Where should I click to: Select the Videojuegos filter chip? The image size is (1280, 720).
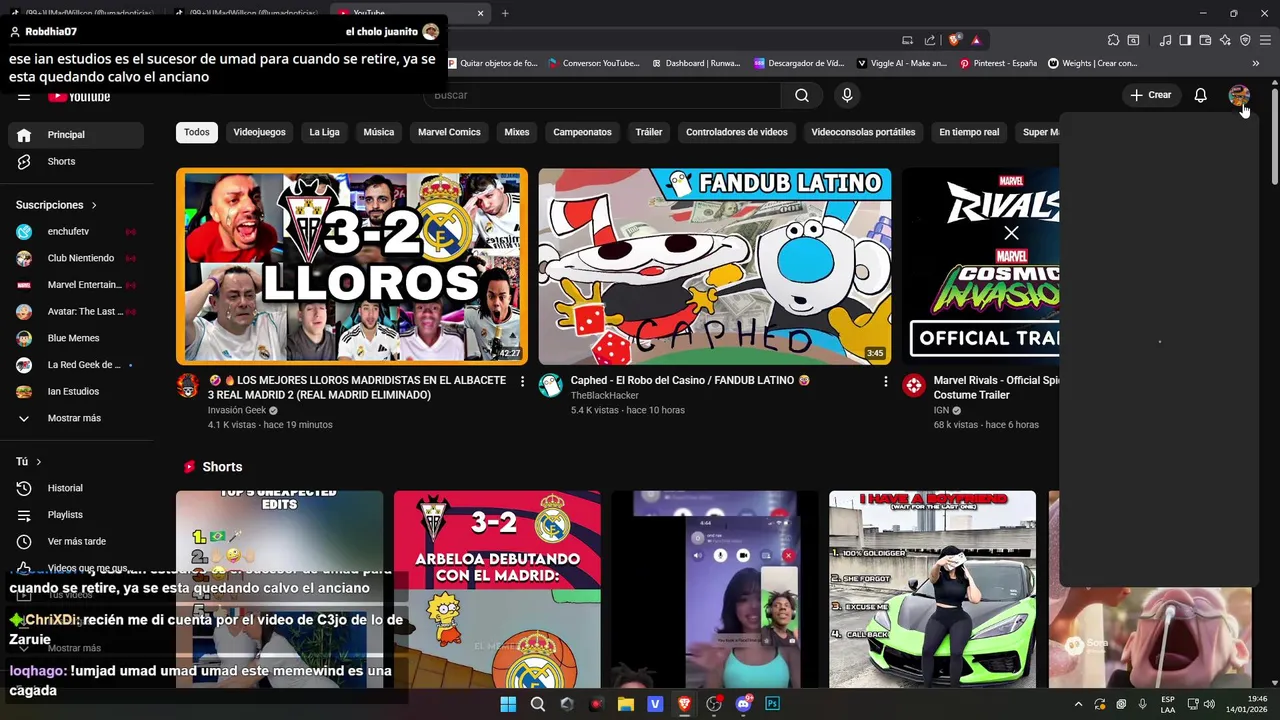[x=259, y=132]
